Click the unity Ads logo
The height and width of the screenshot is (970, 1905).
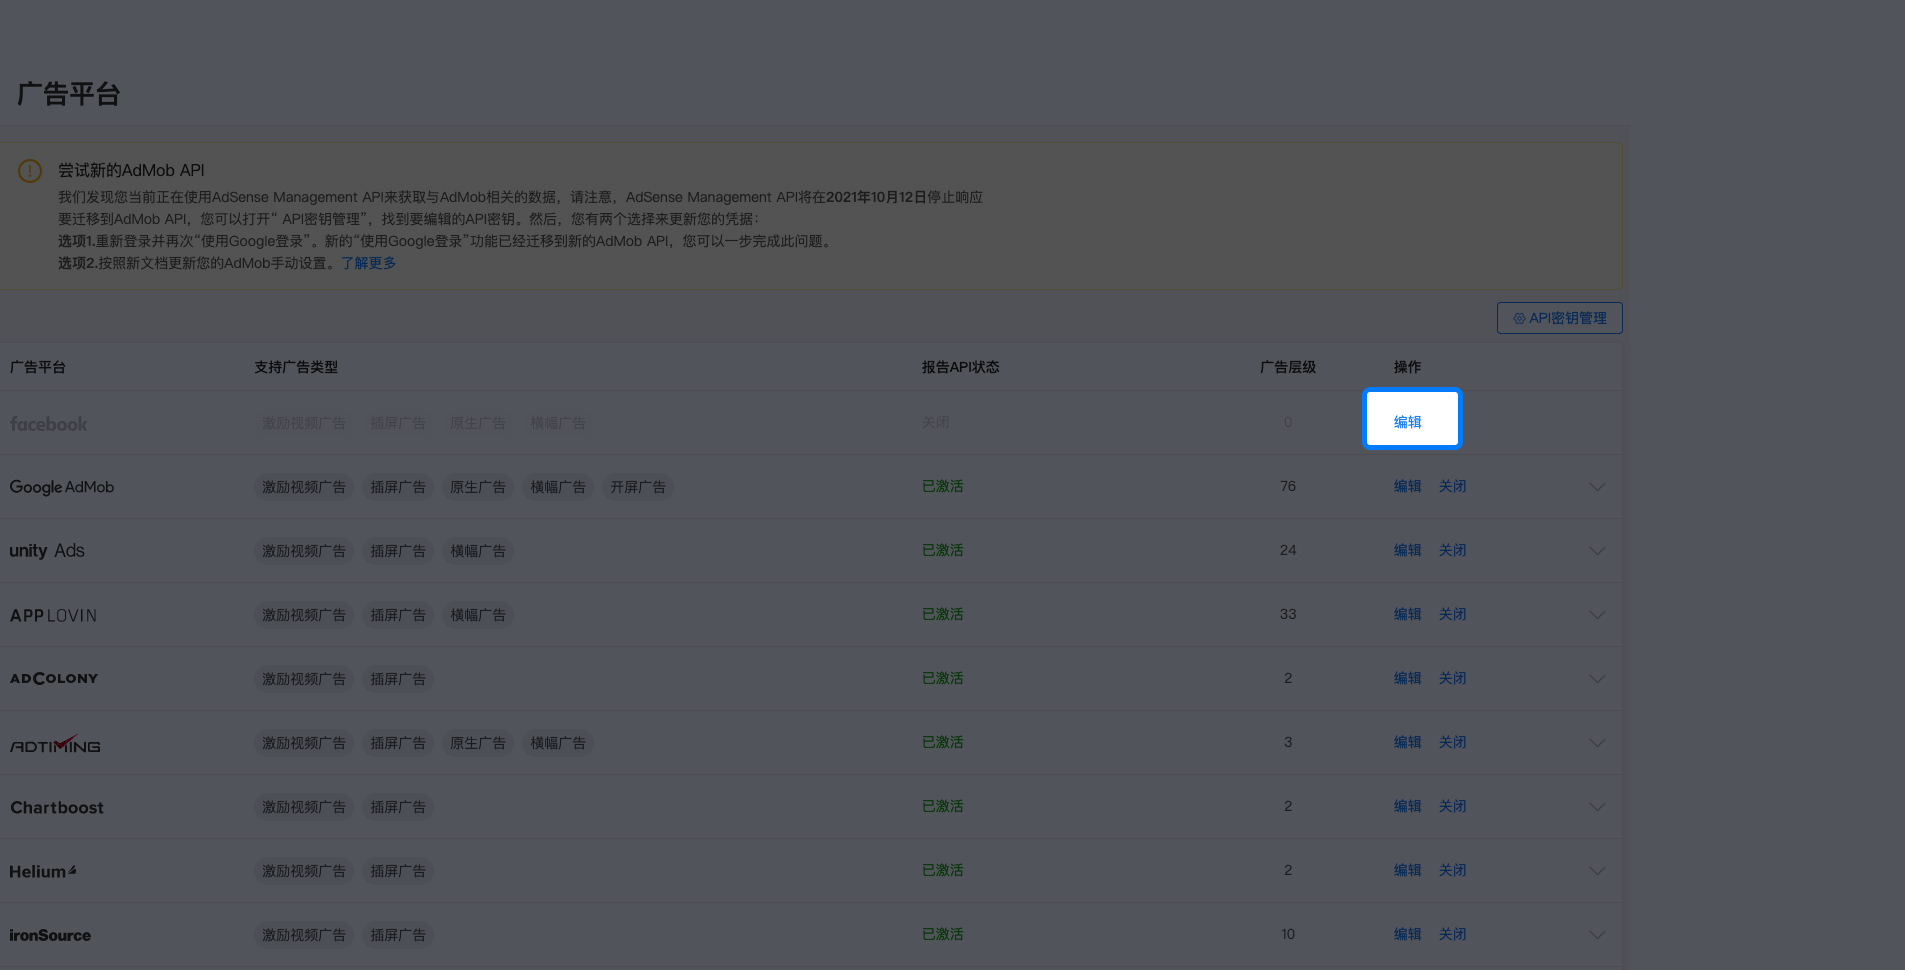47,551
